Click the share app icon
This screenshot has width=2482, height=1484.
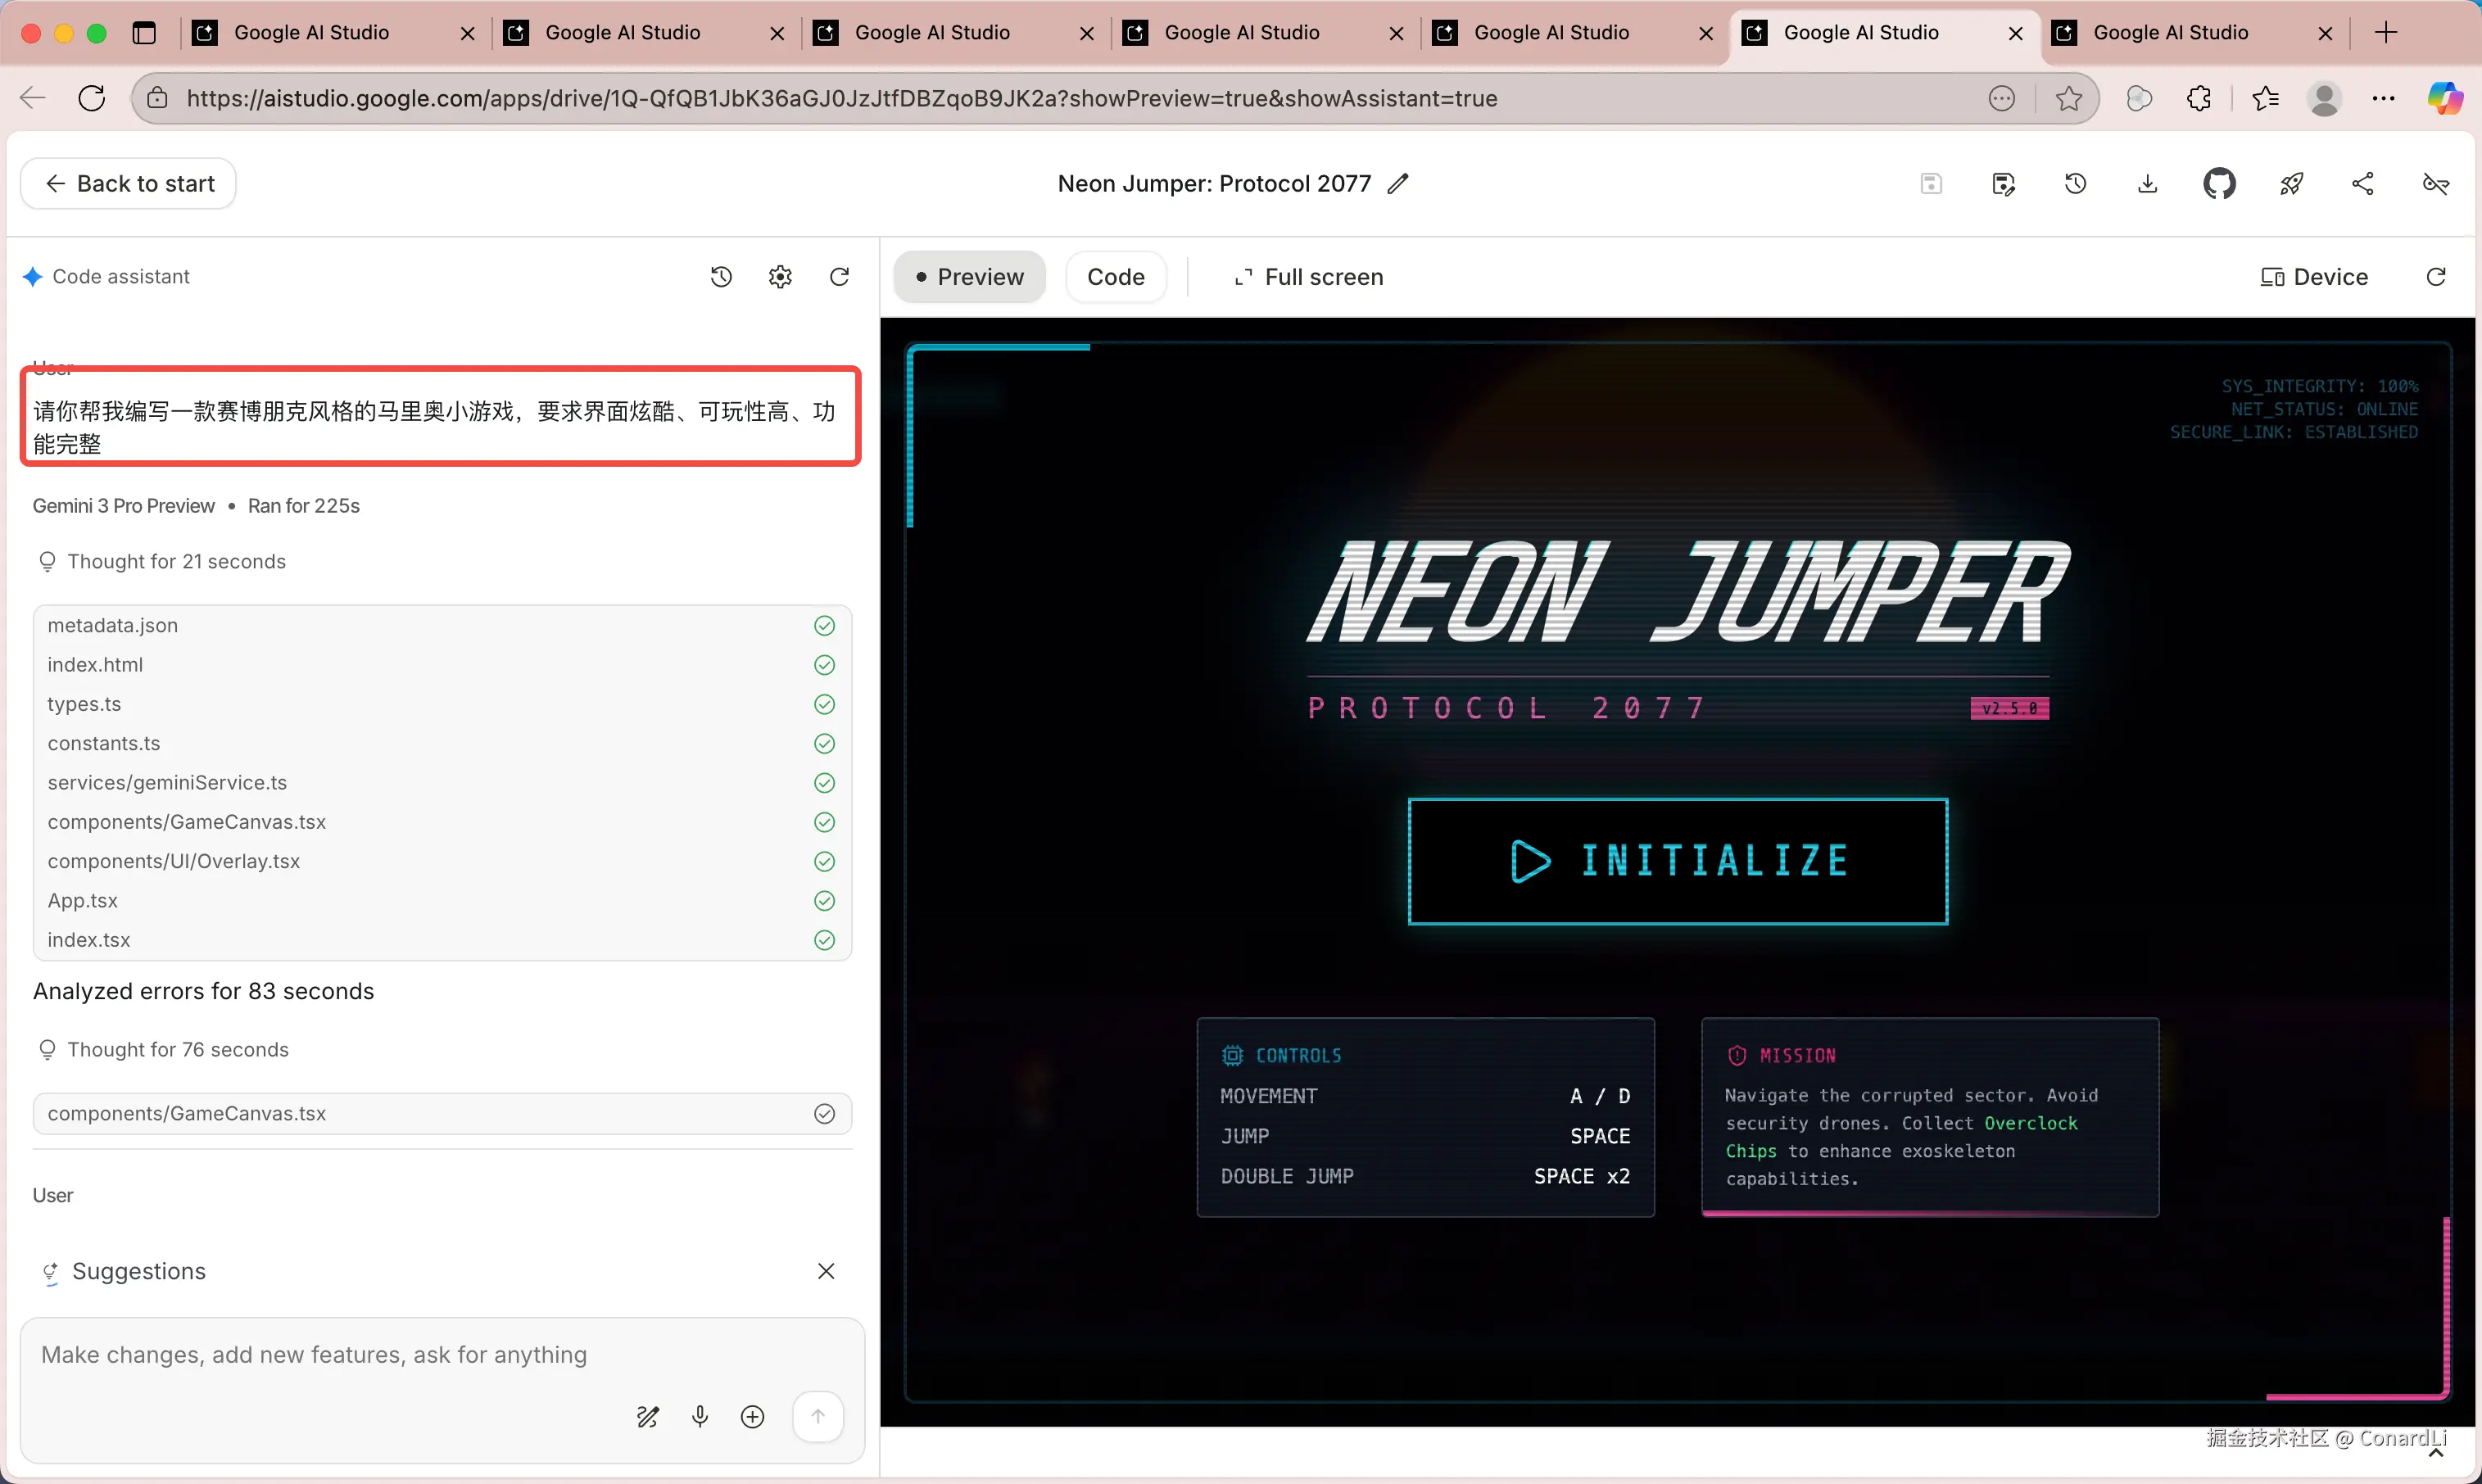[2363, 184]
